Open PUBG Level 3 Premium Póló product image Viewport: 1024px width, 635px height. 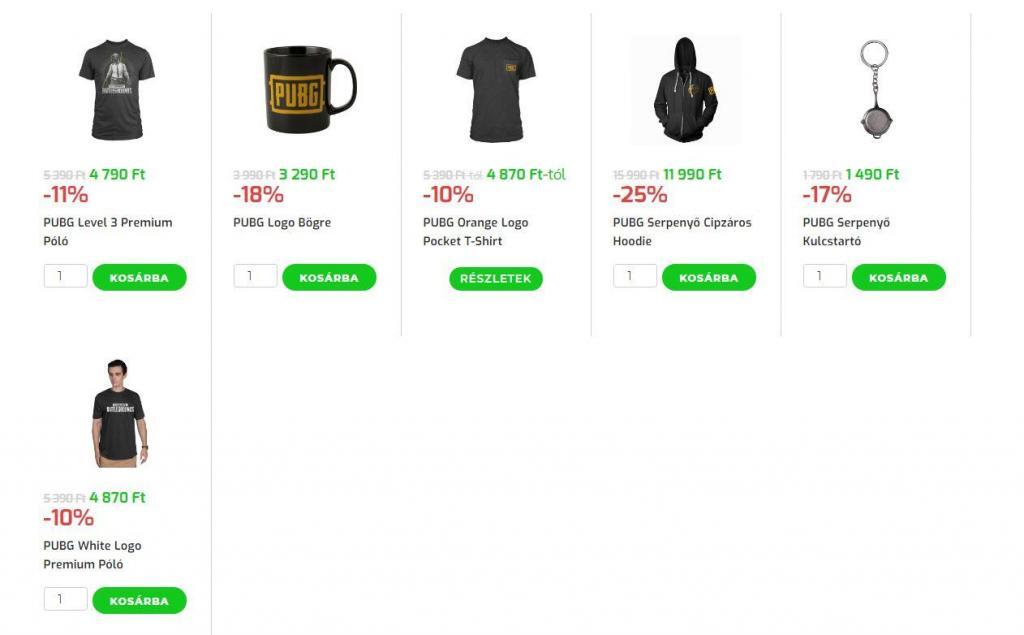point(116,90)
